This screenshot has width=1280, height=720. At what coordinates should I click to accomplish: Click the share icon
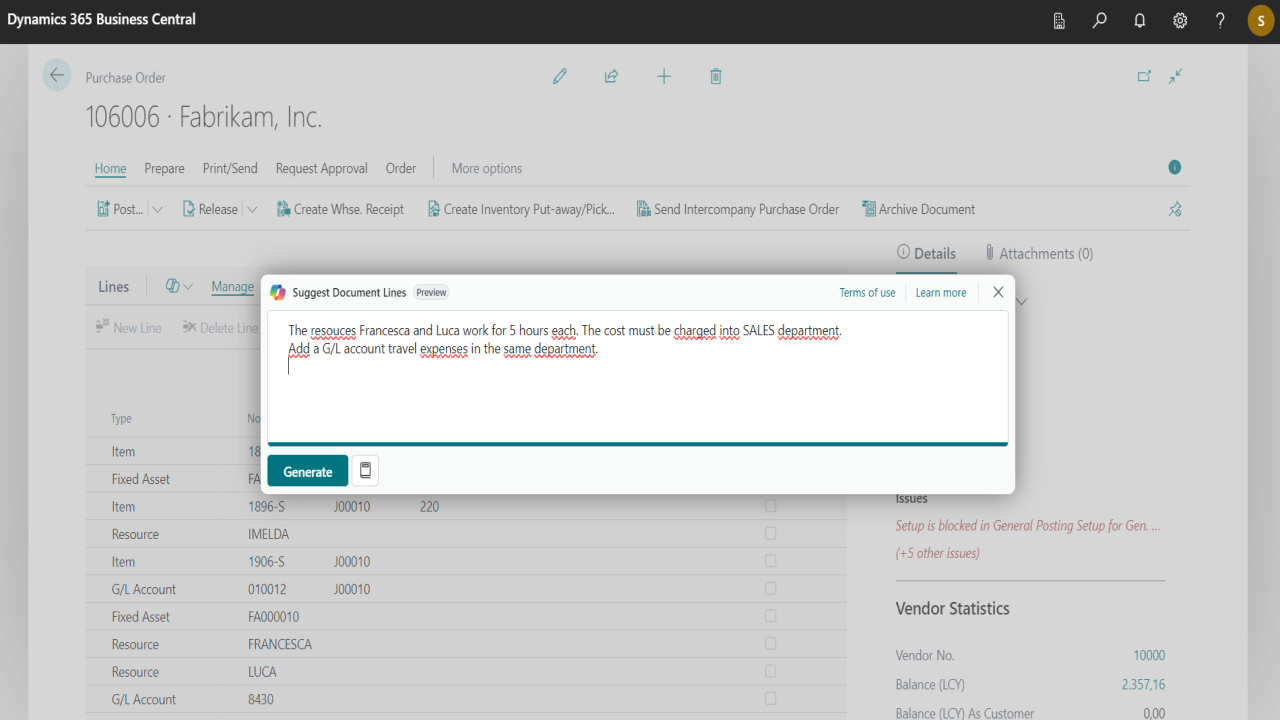[x=611, y=76]
